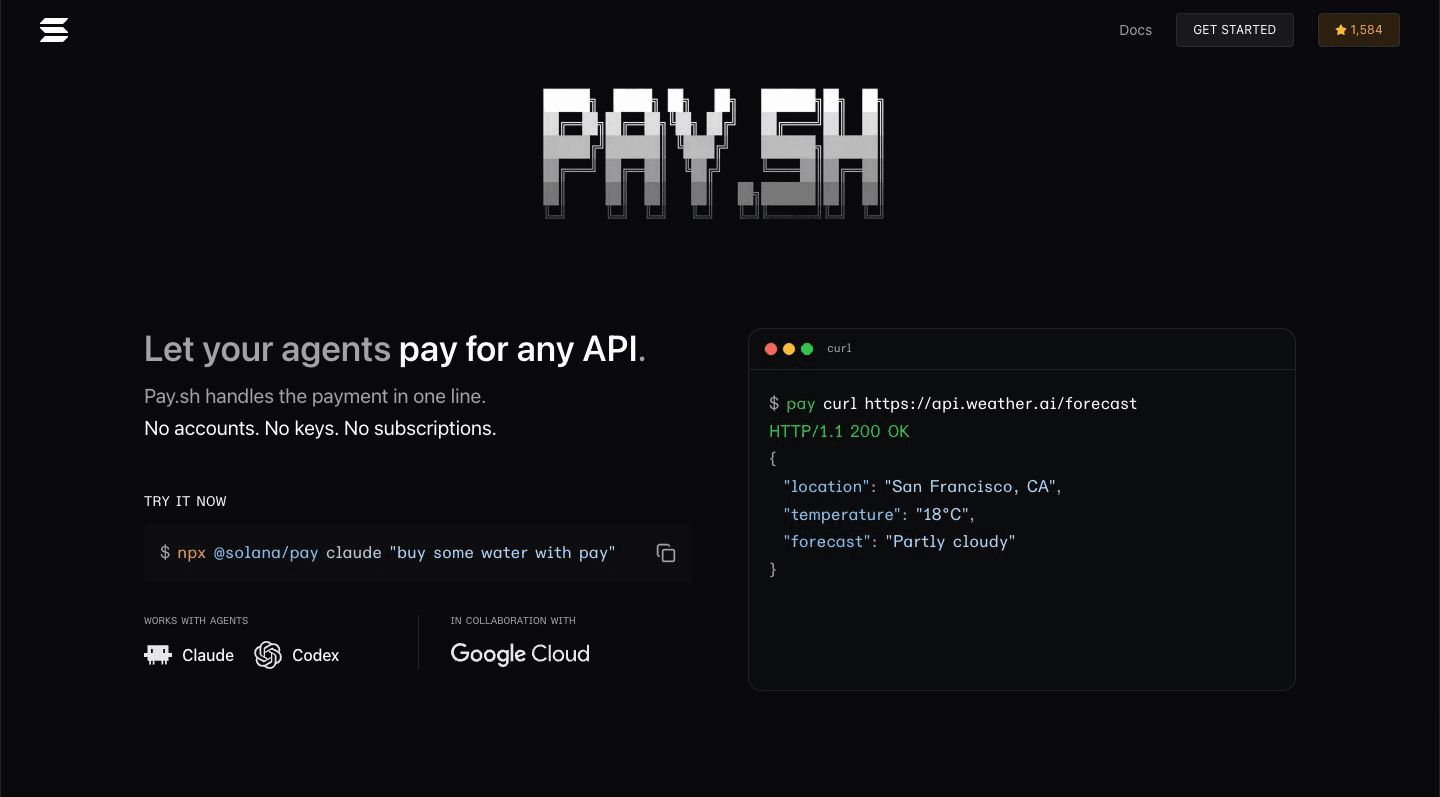Click the PAY.SH pixel-art title
This screenshot has width=1440, height=797.
click(x=713, y=153)
